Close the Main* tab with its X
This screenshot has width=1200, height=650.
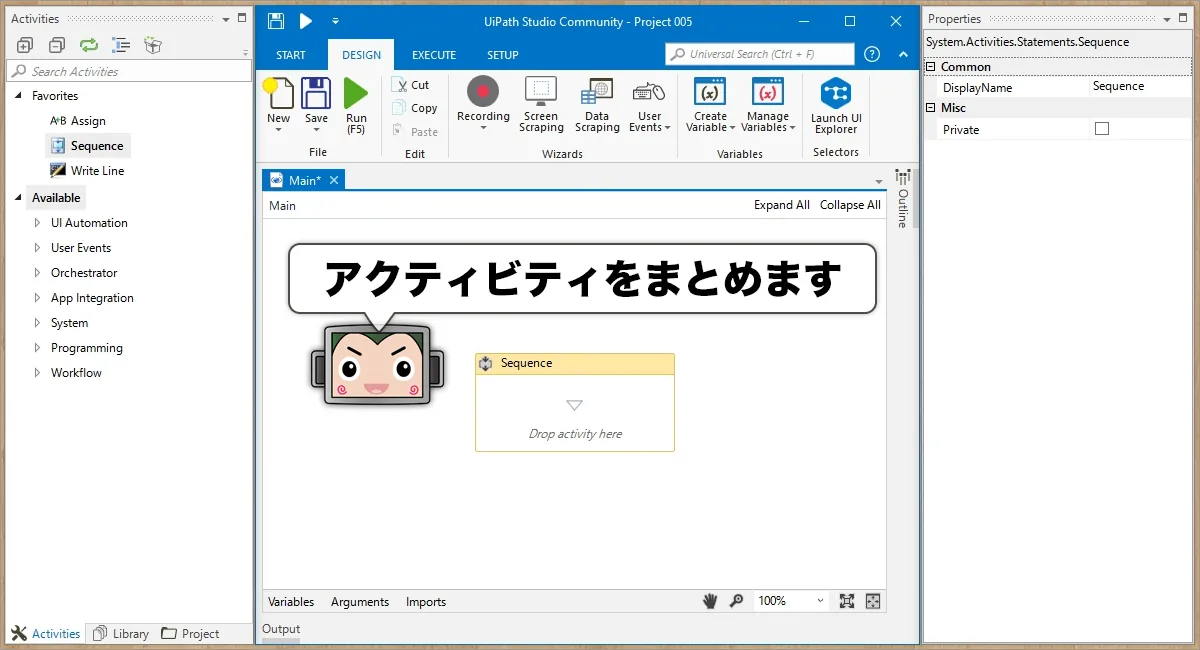(334, 180)
